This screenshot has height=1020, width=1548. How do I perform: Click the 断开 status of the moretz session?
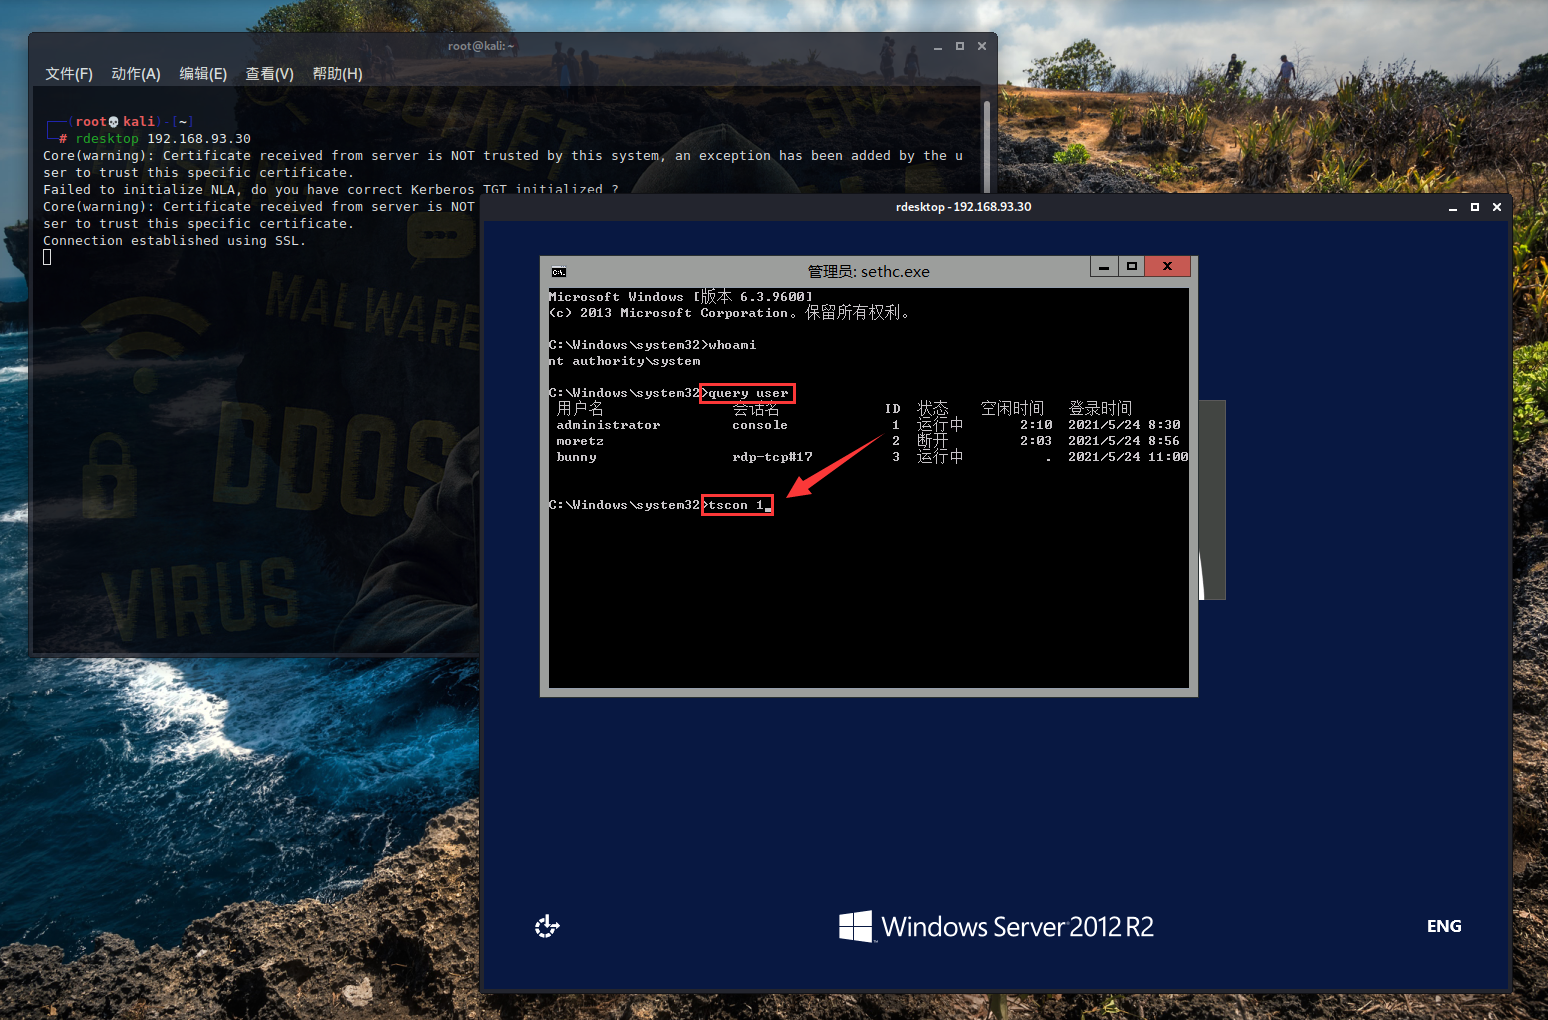[x=933, y=441]
